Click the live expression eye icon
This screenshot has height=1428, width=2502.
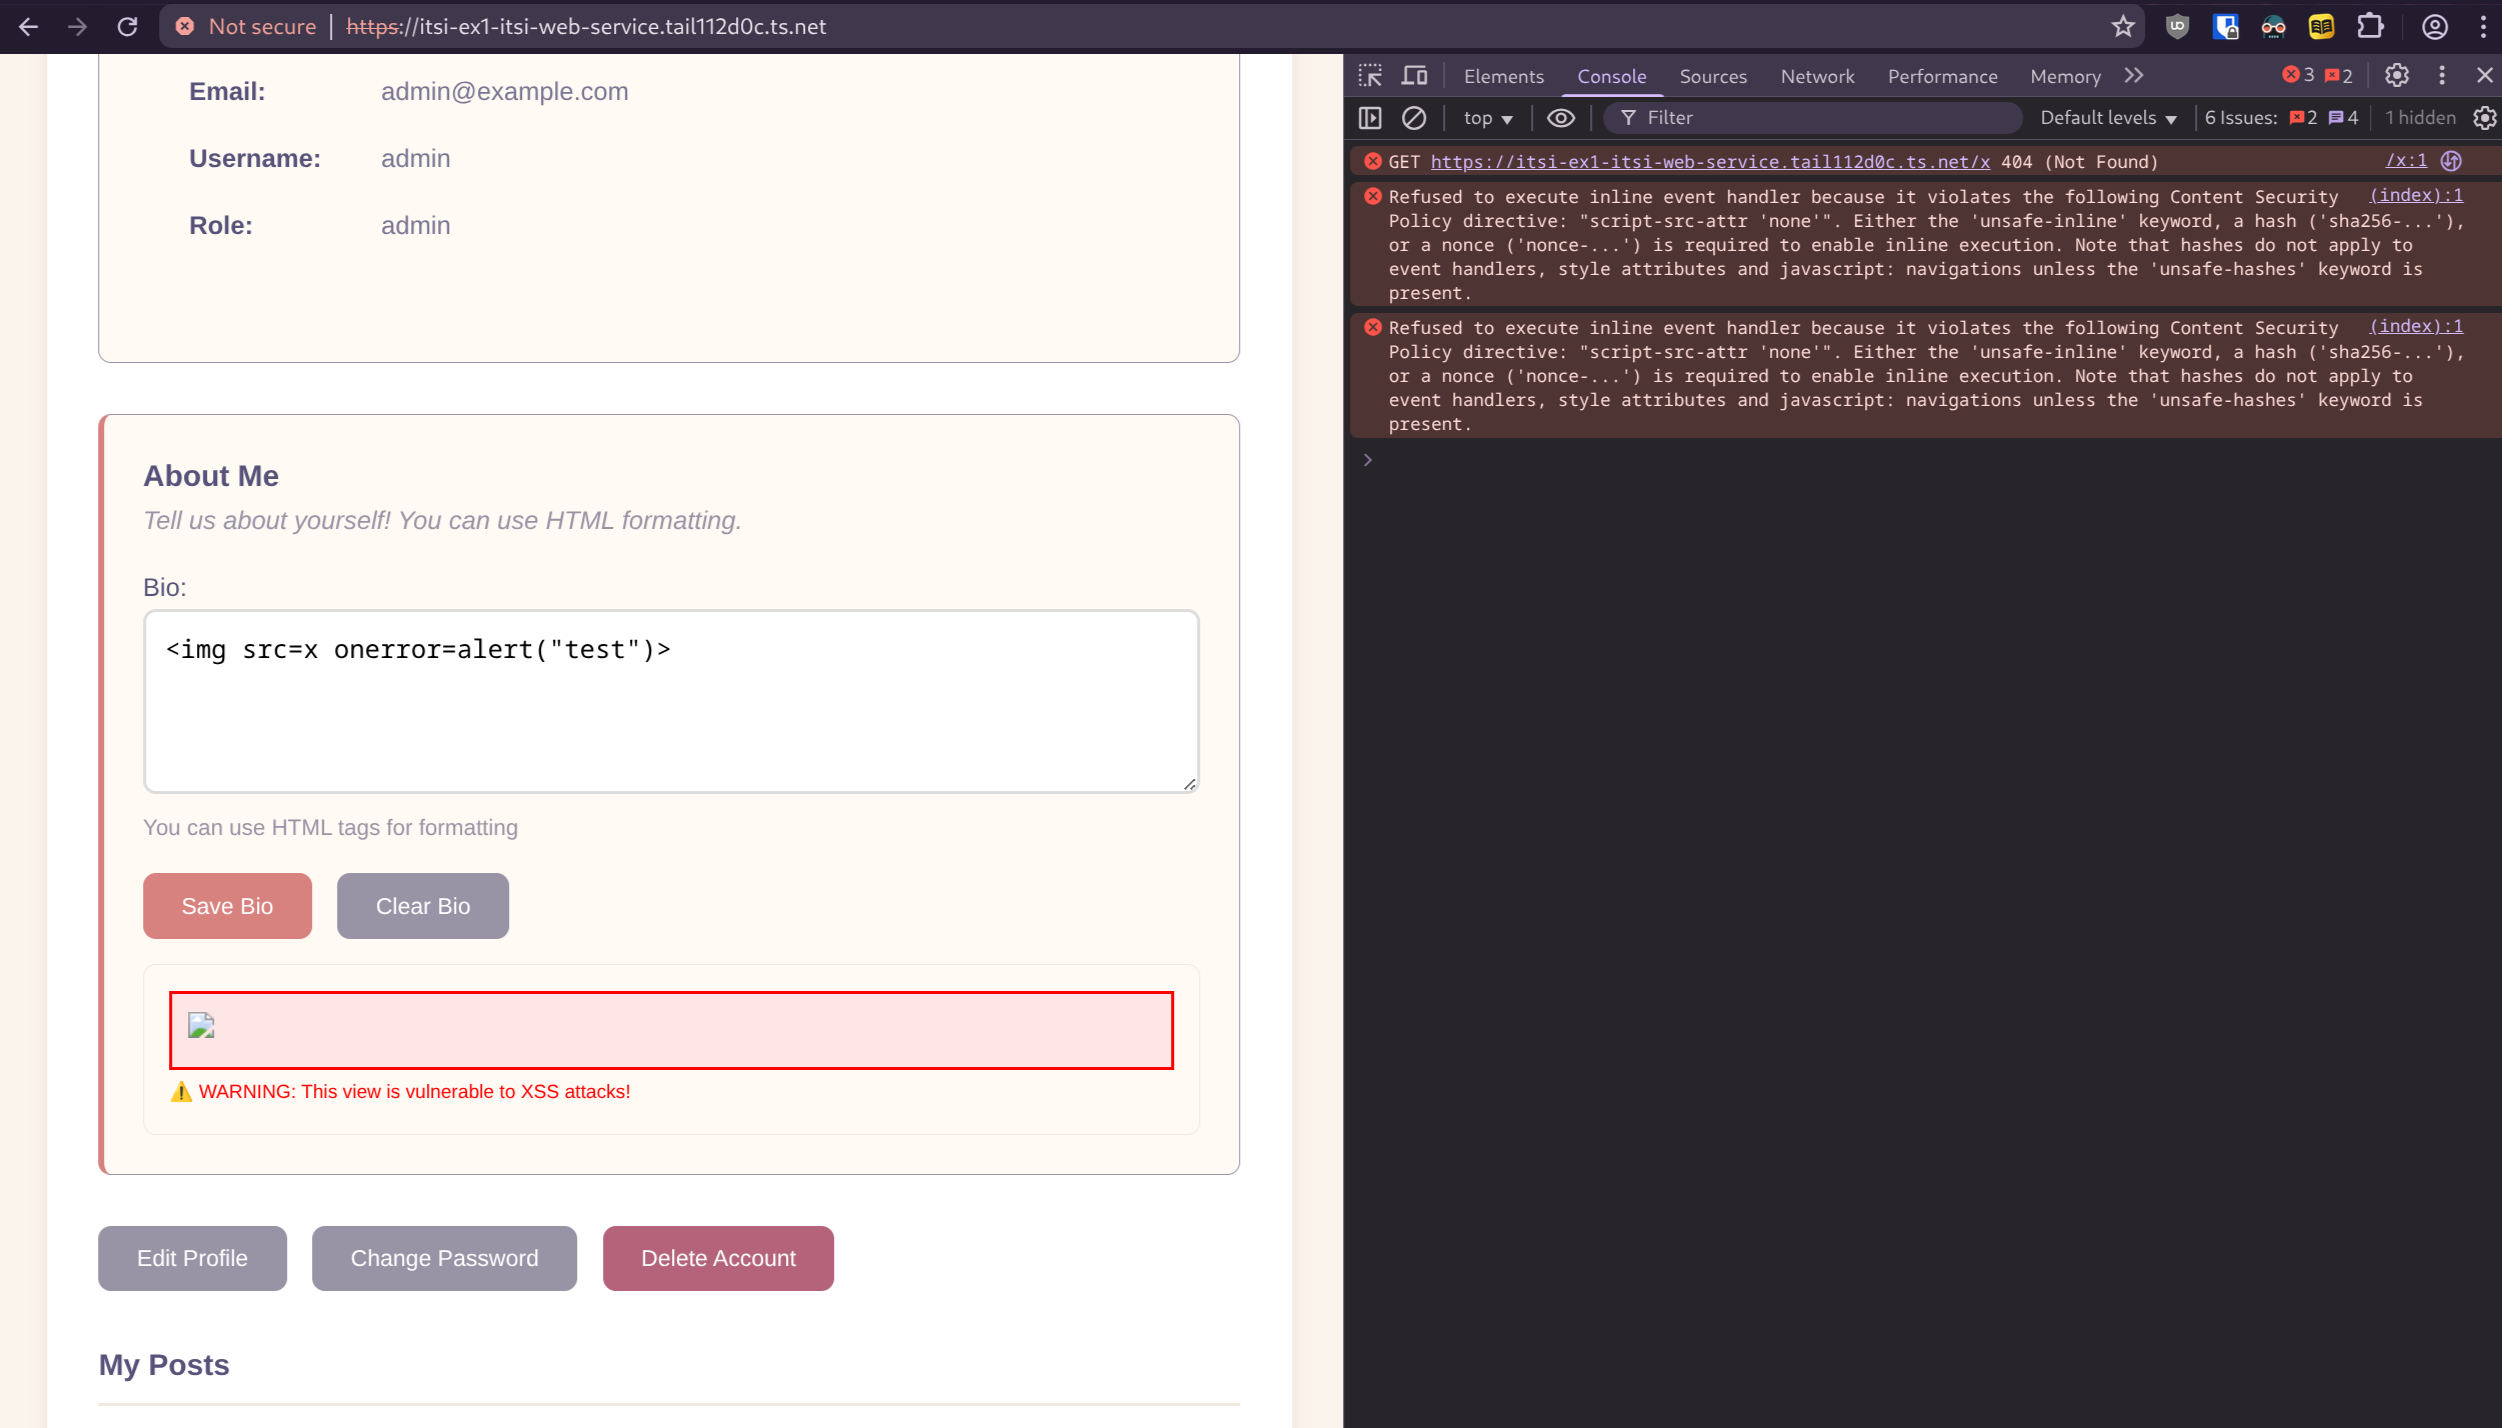click(x=1560, y=118)
